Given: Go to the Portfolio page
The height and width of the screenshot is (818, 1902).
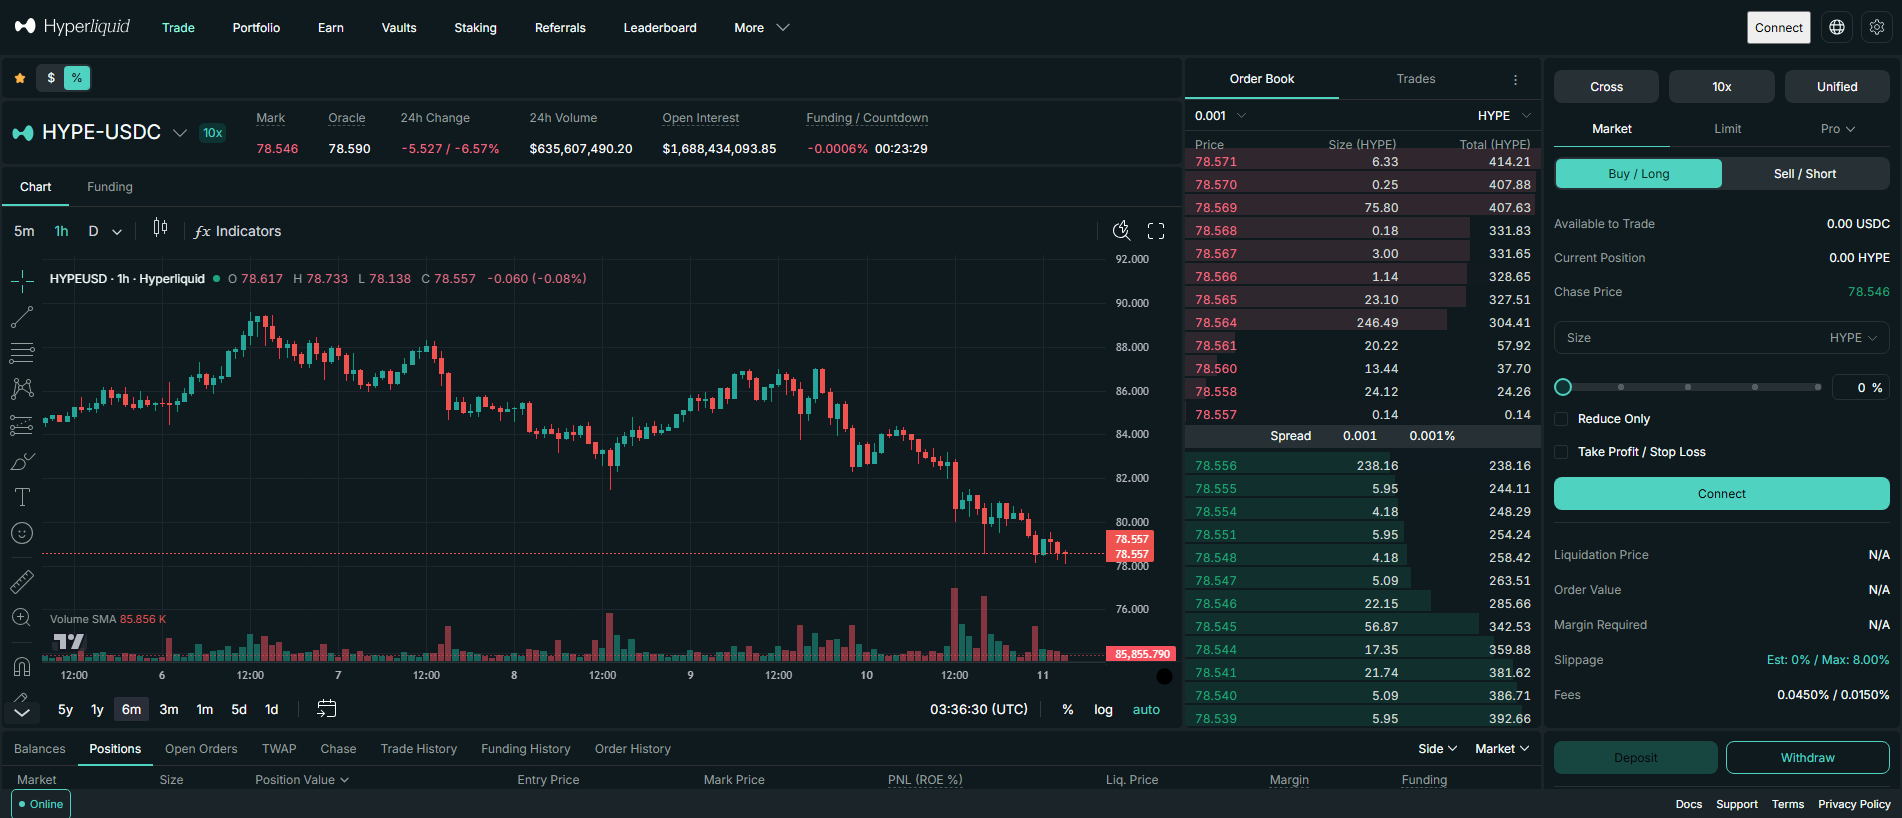Looking at the screenshot, I should coord(256,28).
